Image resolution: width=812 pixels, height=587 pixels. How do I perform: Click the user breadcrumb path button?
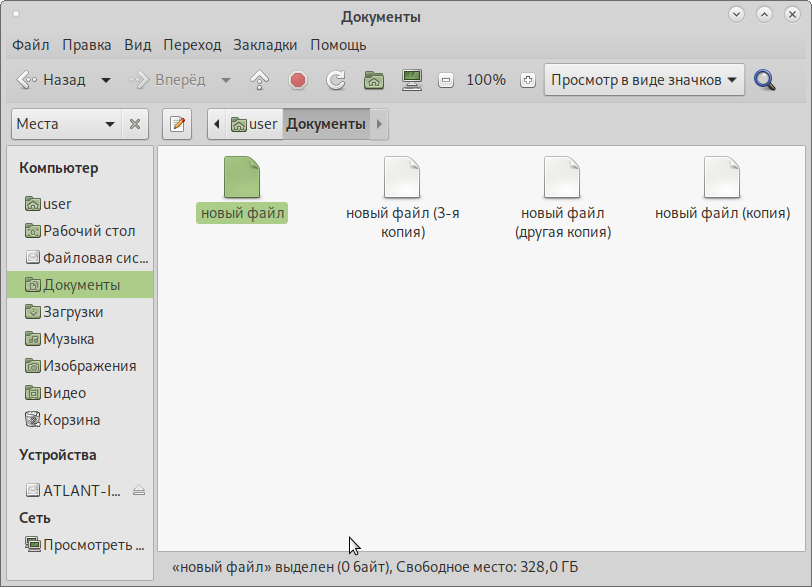click(254, 124)
